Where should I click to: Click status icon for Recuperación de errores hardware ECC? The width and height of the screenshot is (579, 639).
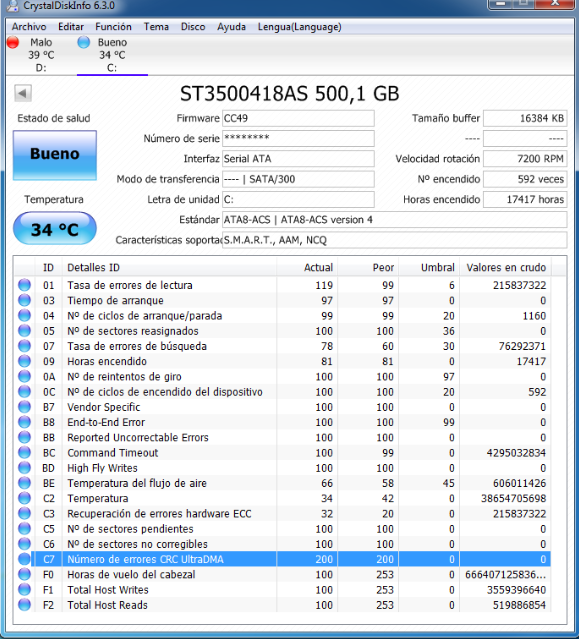click(x=24, y=513)
